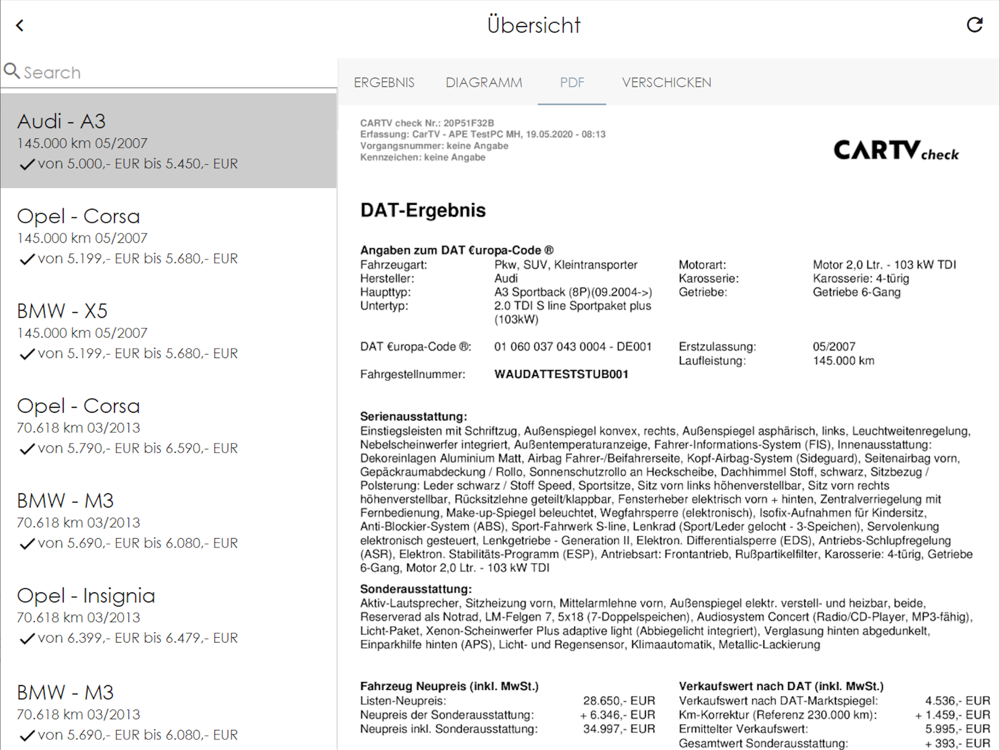The image size is (1000, 750).
Task: Click the Serienausstattung: heading
Action: (413, 416)
